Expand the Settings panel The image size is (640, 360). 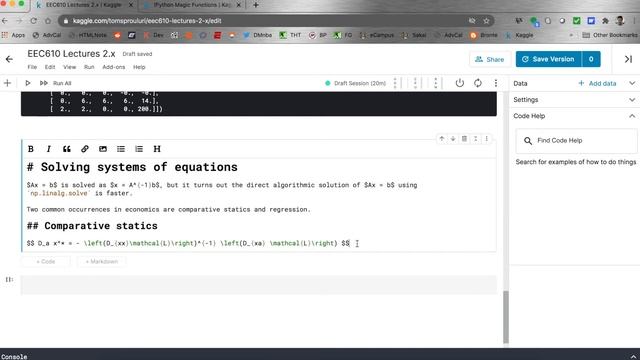point(632,100)
